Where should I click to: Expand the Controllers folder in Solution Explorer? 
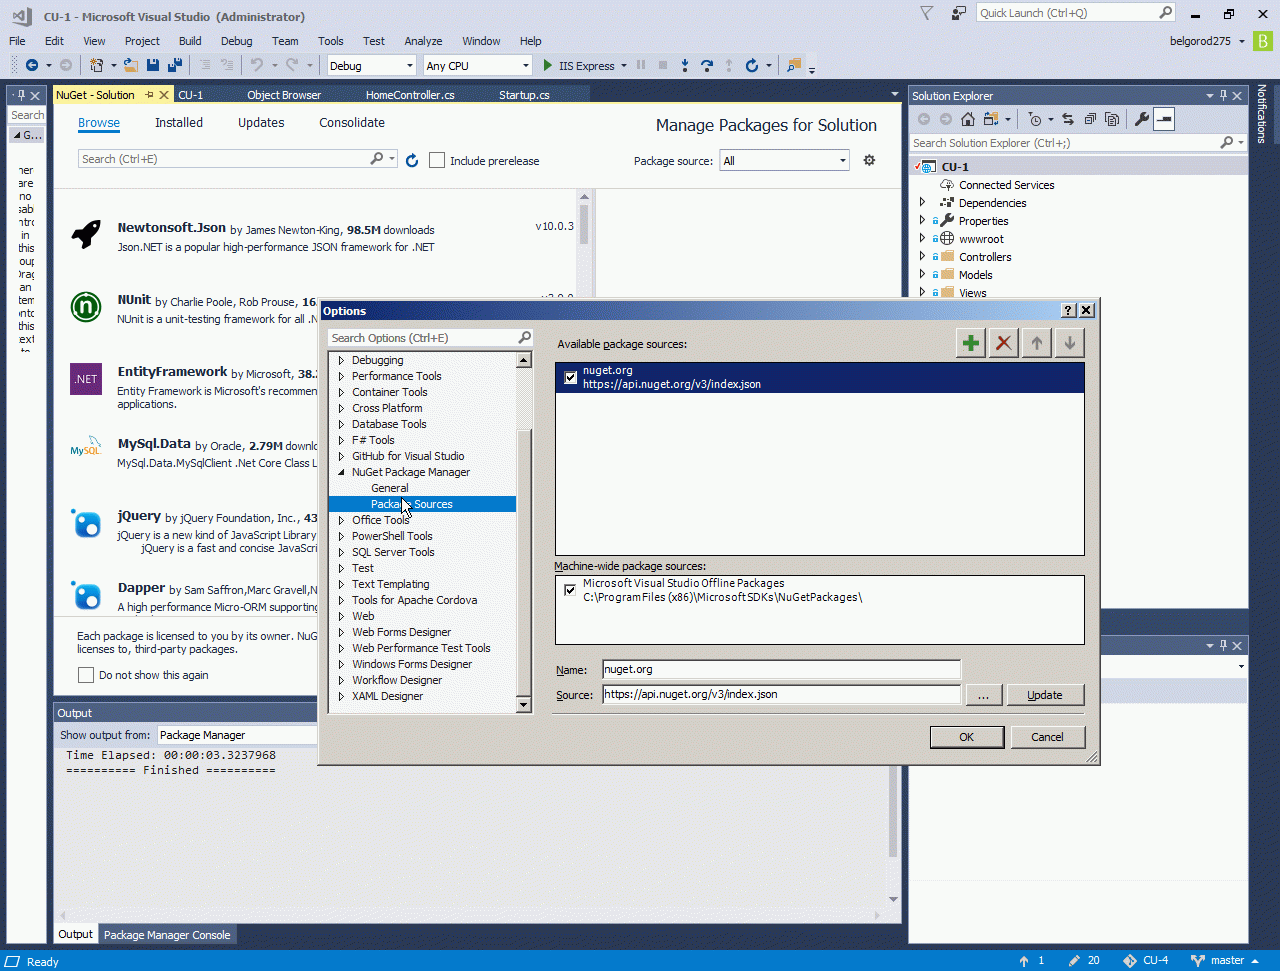point(923,257)
